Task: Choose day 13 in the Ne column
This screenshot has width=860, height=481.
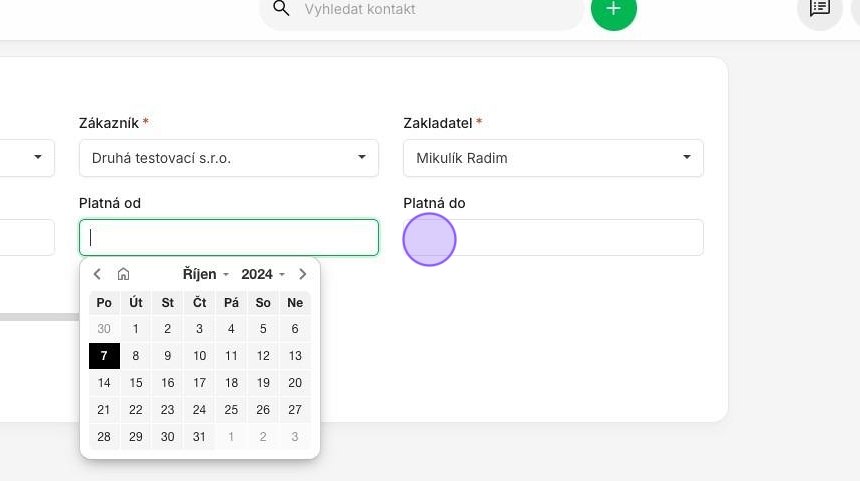Action: point(295,356)
